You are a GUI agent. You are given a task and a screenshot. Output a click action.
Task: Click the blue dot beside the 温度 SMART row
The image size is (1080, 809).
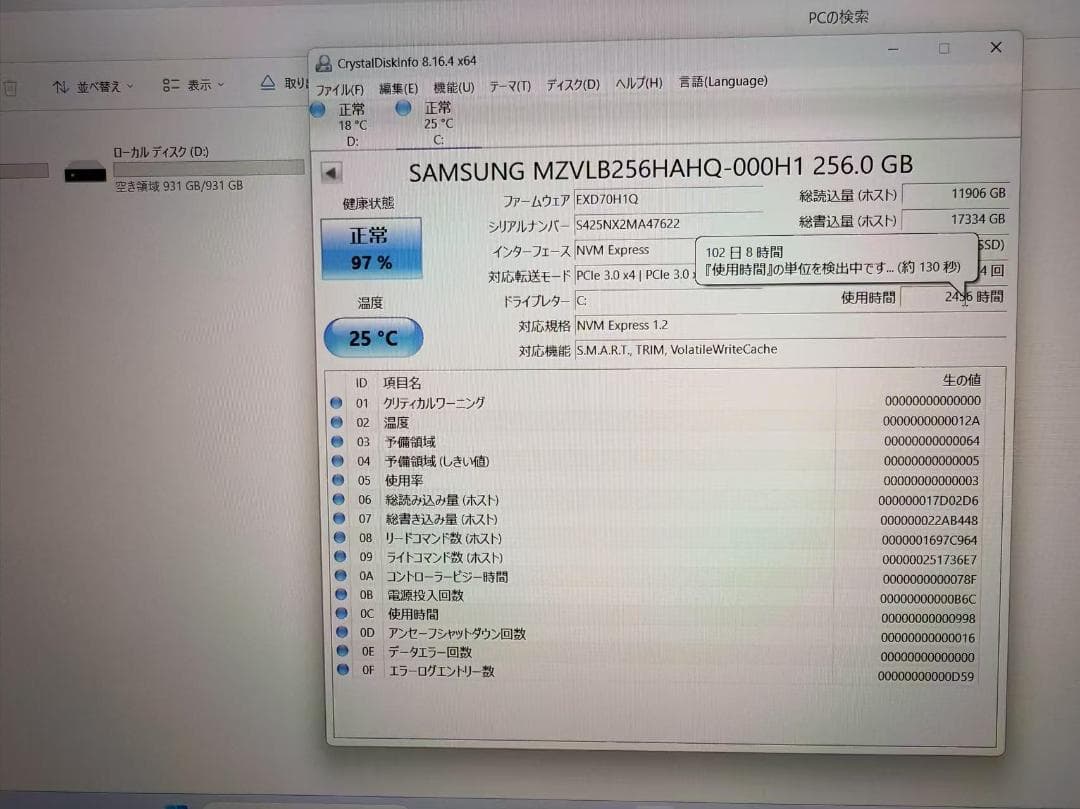pos(336,422)
